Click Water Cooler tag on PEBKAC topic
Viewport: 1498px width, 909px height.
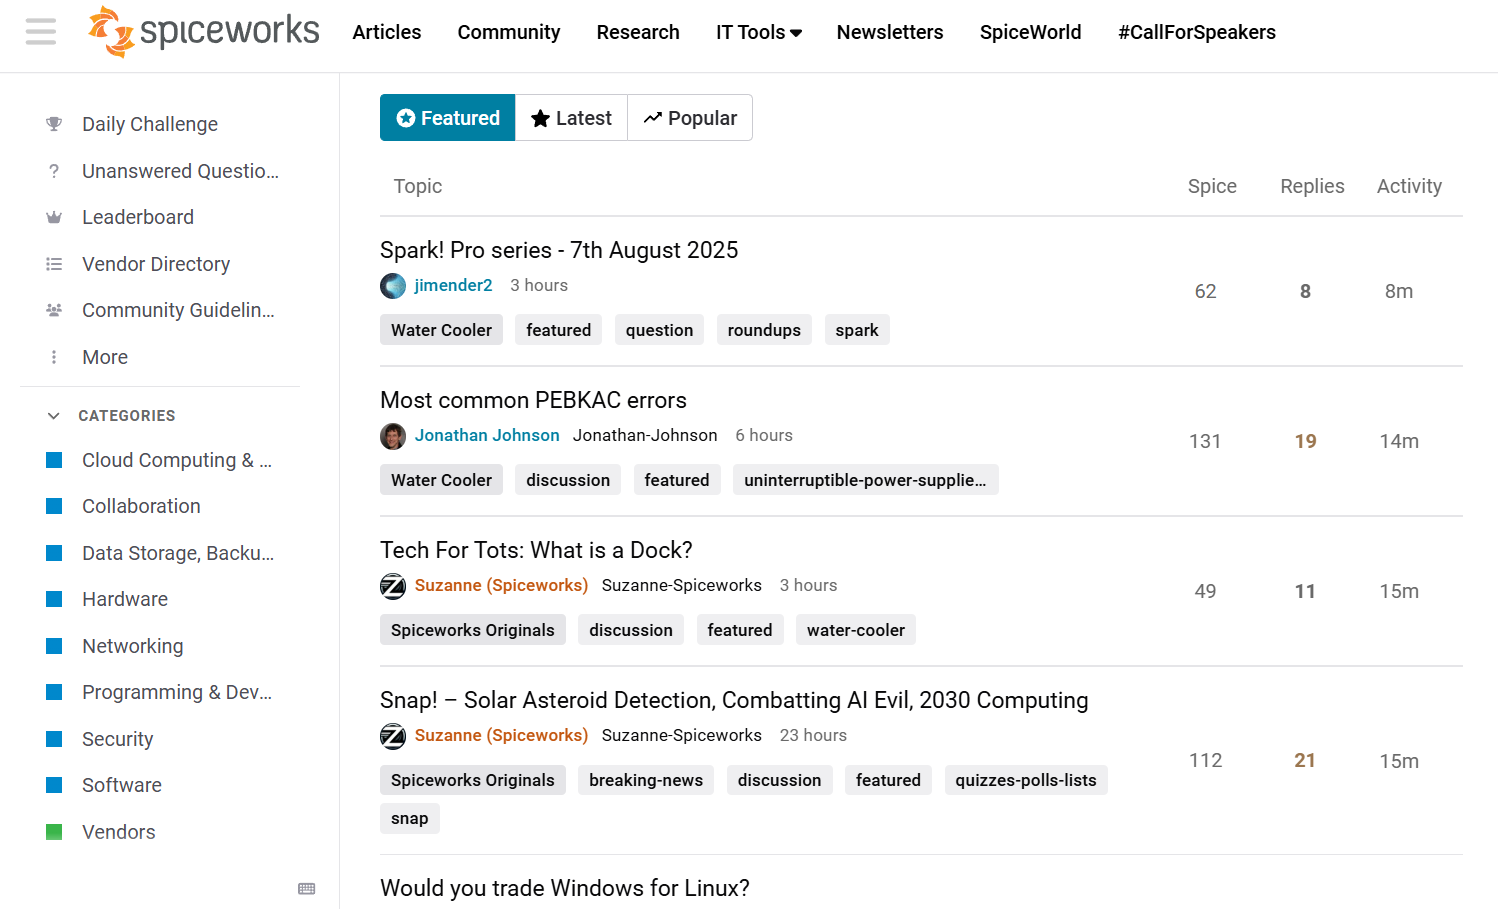coord(441,480)
